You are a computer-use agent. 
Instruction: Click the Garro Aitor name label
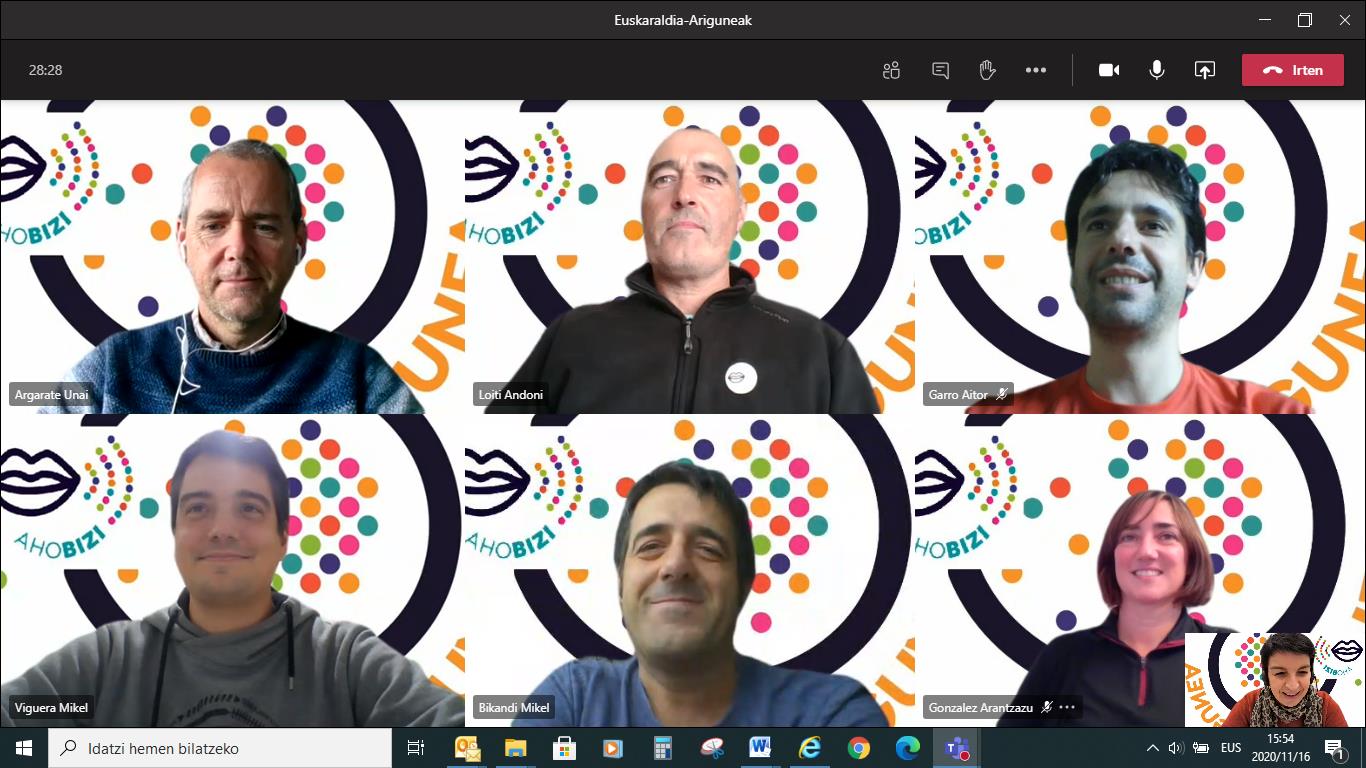(x=958, y=395)
